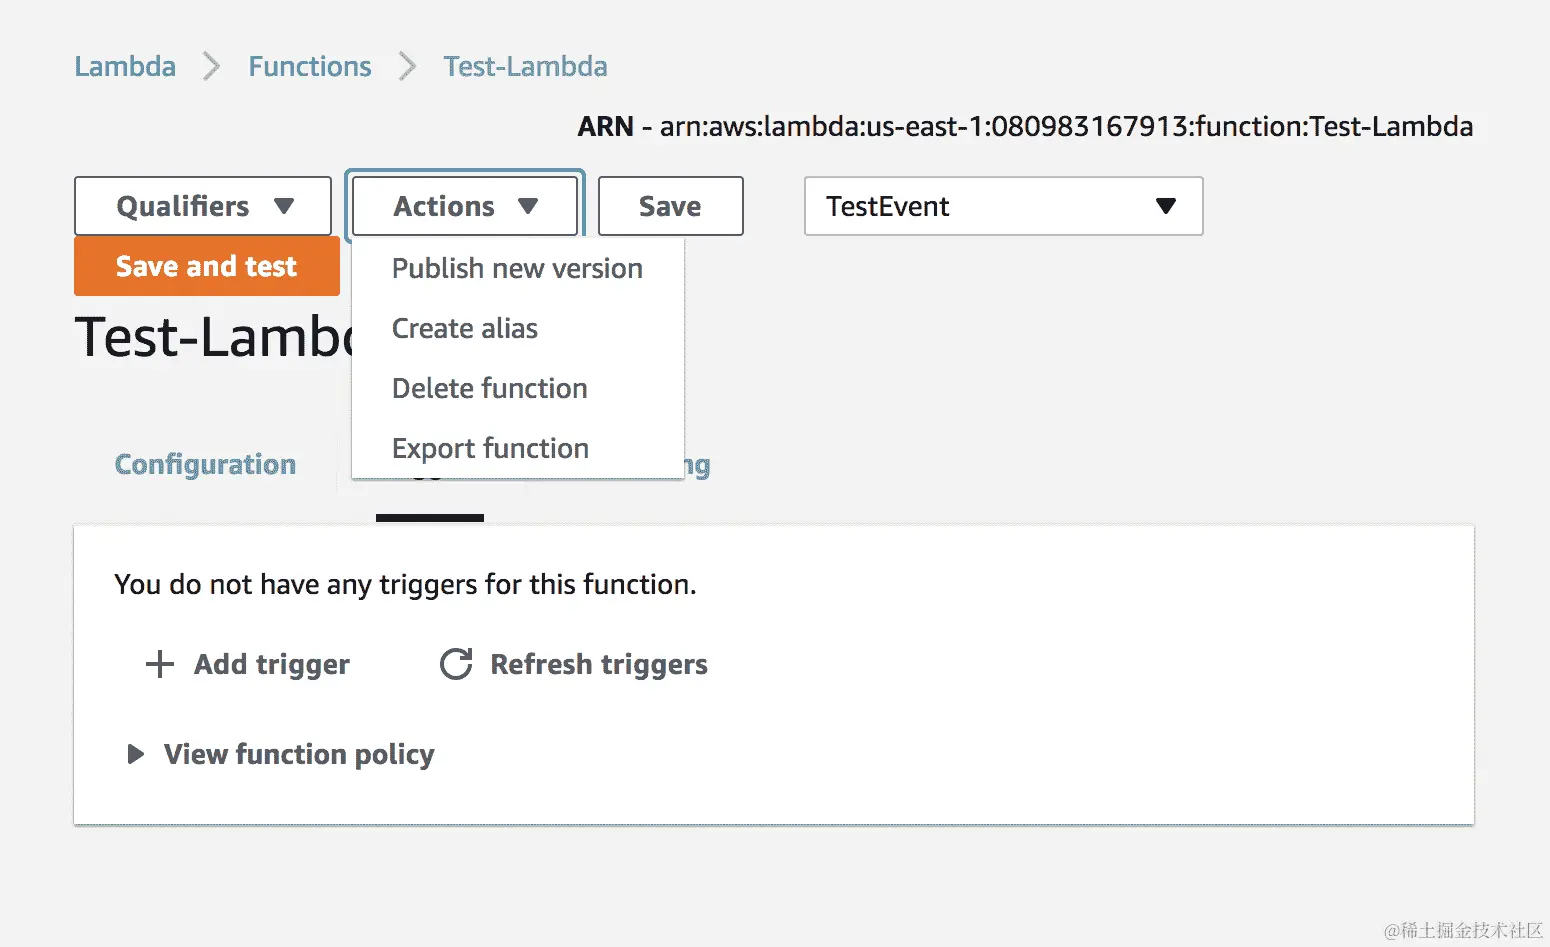This screenshot has width=1550, height=947.
Task: Choose Delete function option
Action: [x=490, y=388]
